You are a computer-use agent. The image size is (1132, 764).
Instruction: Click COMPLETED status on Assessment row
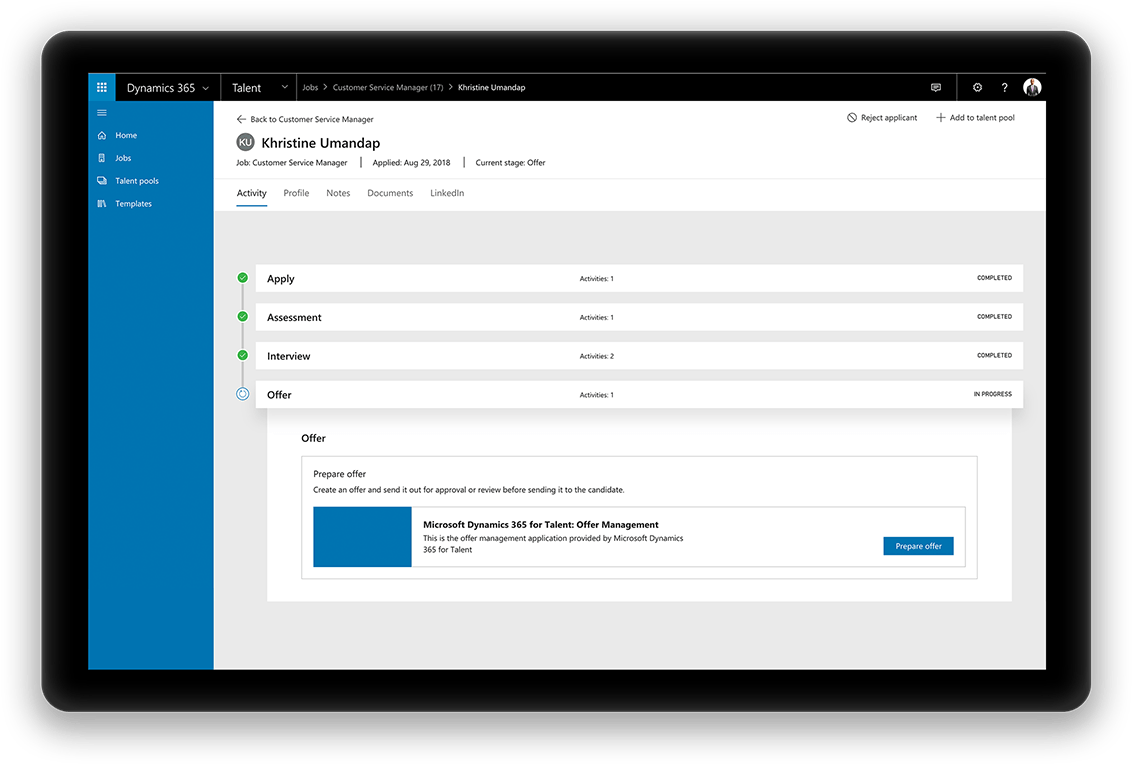pos(995,317)
